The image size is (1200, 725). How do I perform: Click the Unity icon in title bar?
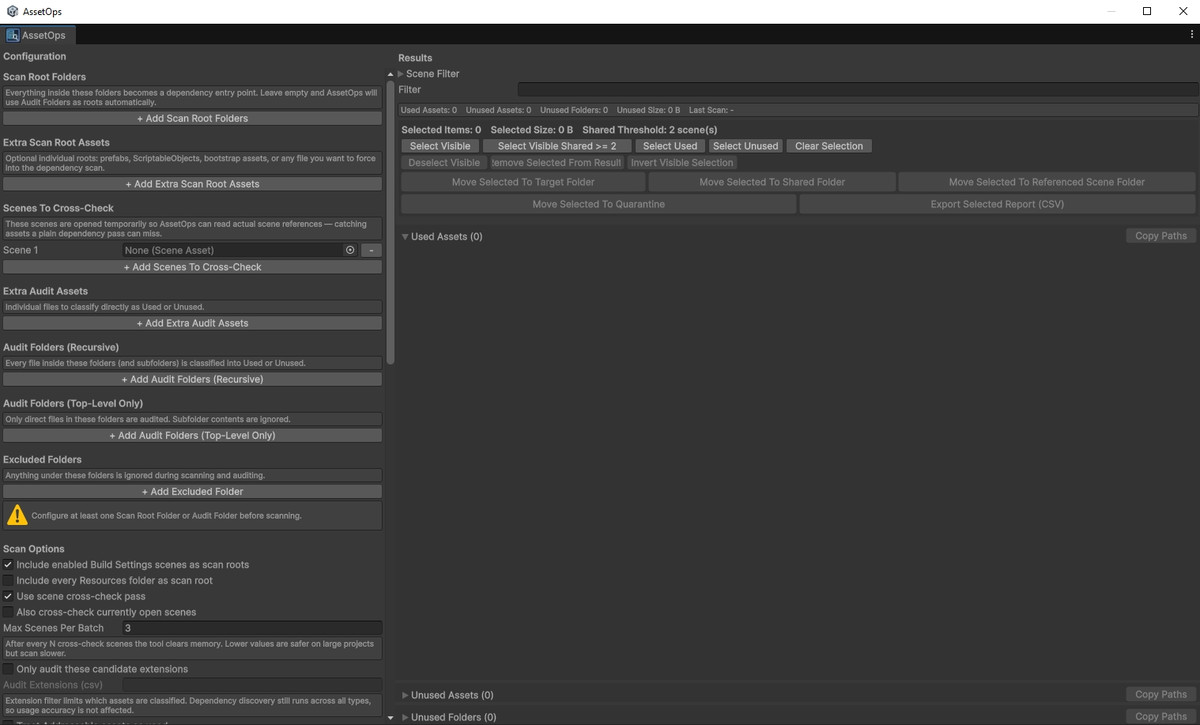pyautogui.click(x=10, y=11)
